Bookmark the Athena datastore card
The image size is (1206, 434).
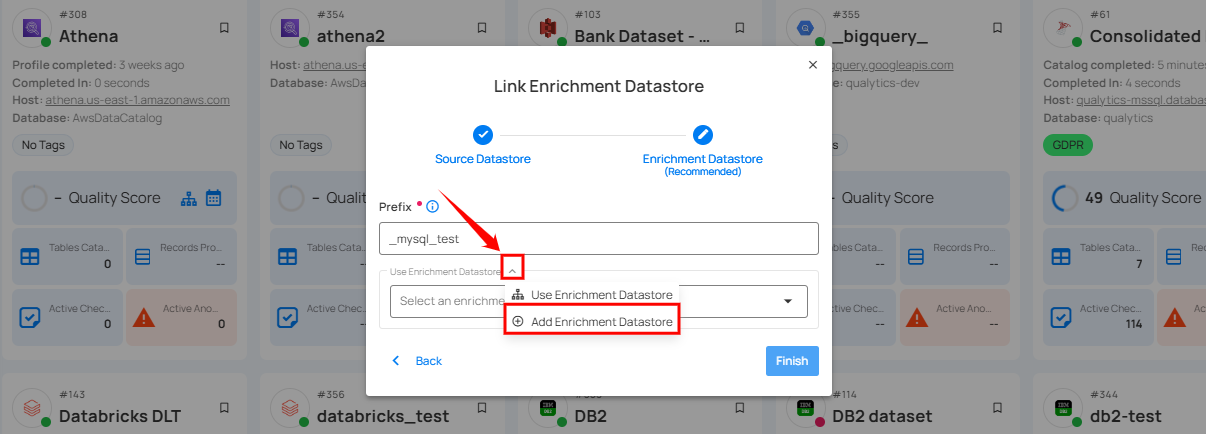click(x=224, y=27)
